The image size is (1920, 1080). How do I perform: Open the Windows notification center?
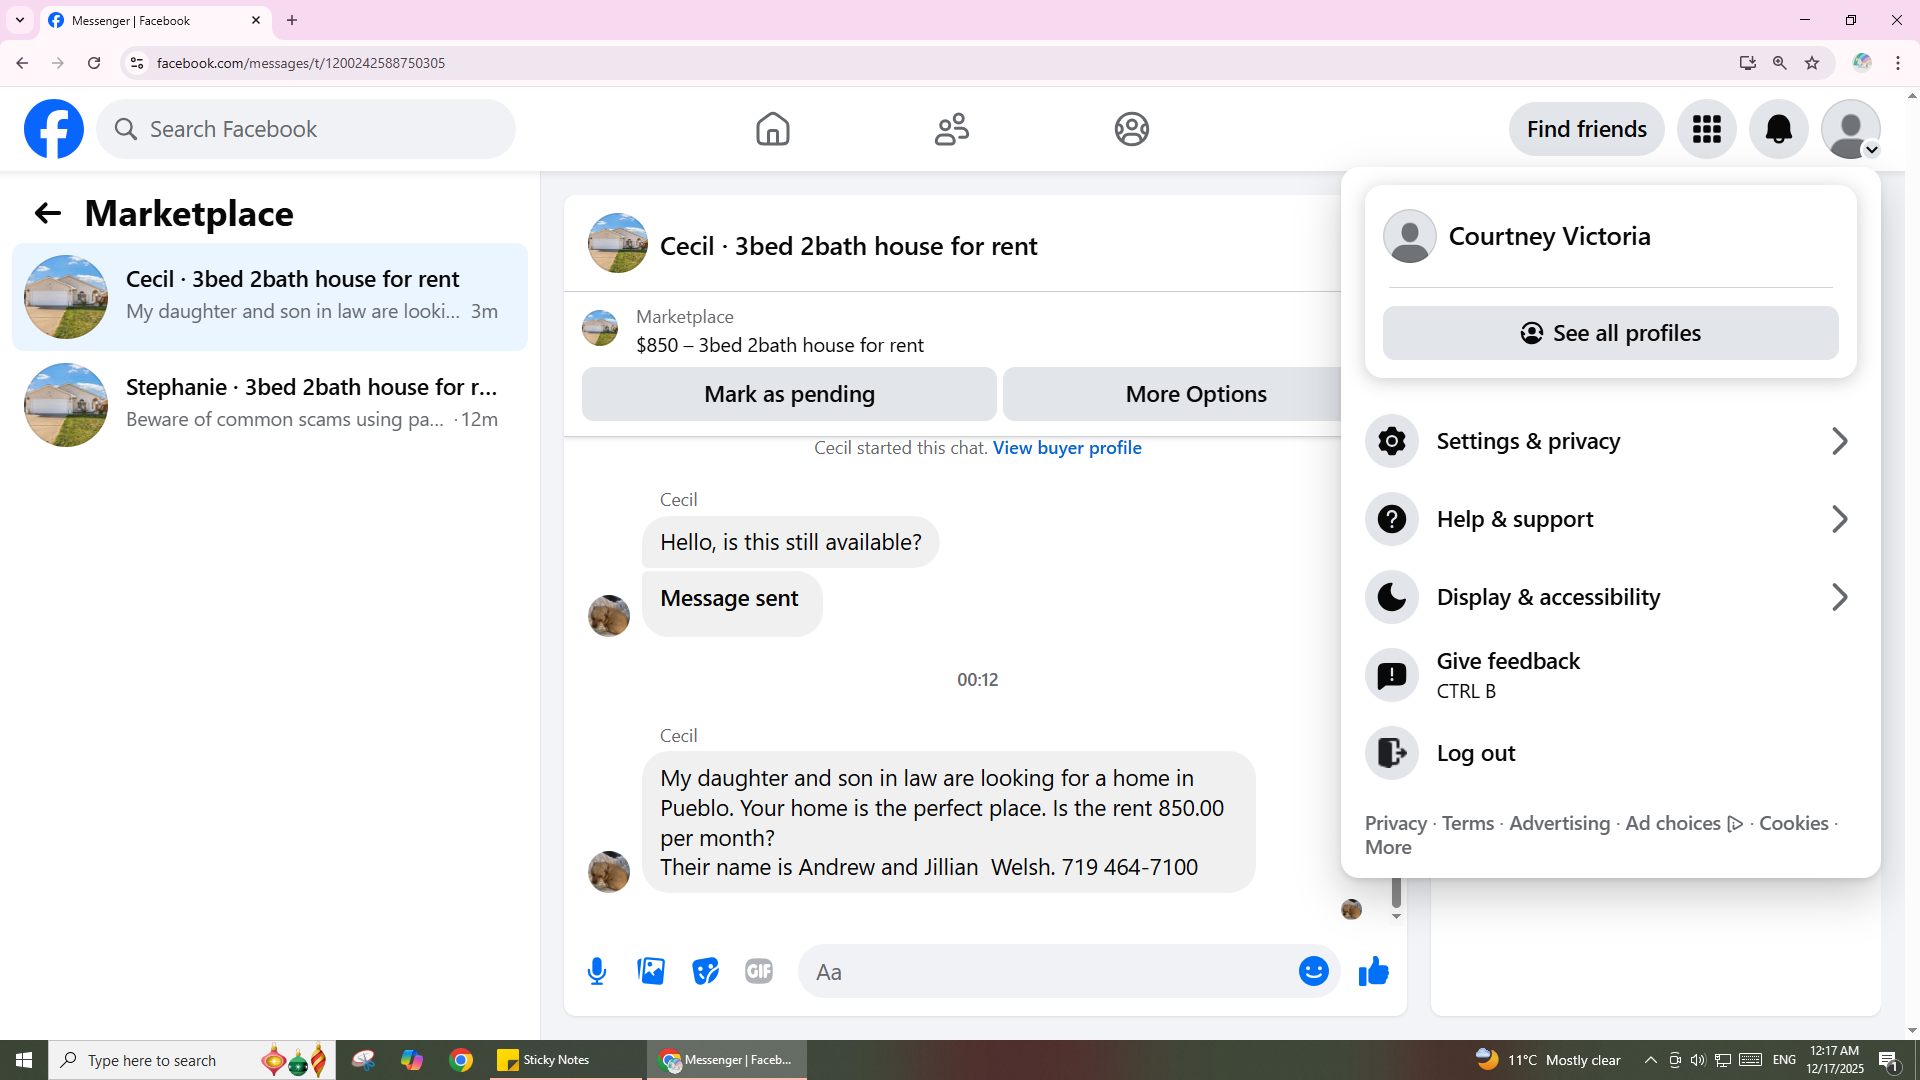click(x=1889, y=1060)
